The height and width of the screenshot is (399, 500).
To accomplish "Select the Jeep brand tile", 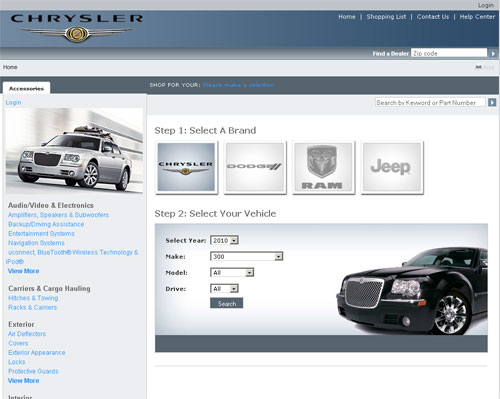I will click(392, 167).
